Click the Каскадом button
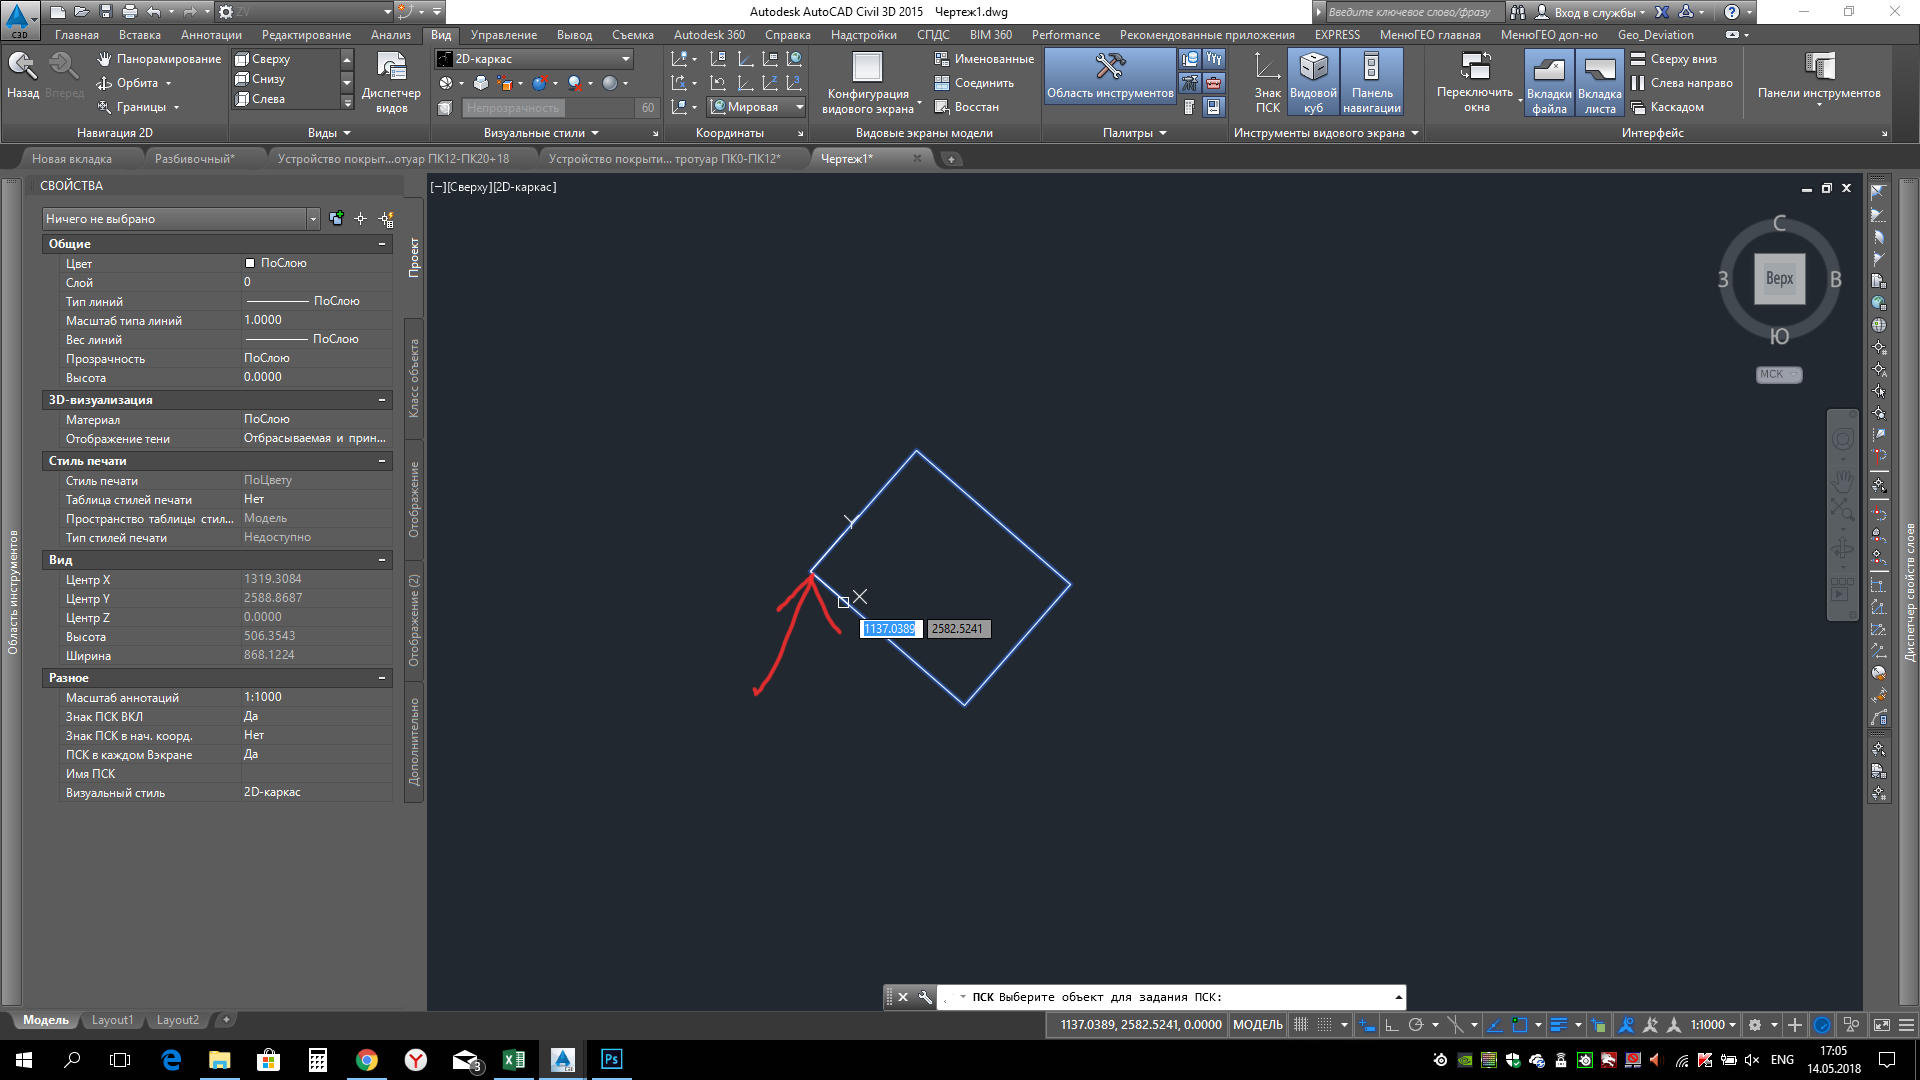 click(1667, 107)
